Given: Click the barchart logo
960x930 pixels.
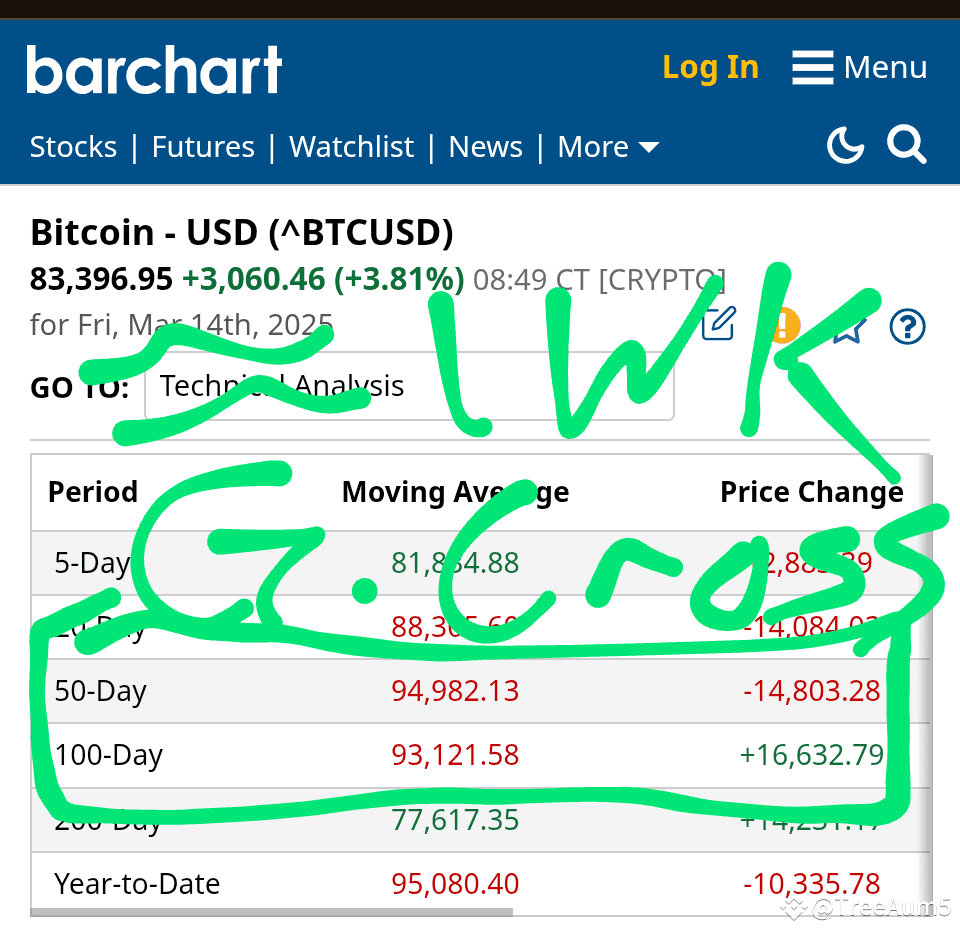Looking at the screenshot, I should click(x=154, y=69).
